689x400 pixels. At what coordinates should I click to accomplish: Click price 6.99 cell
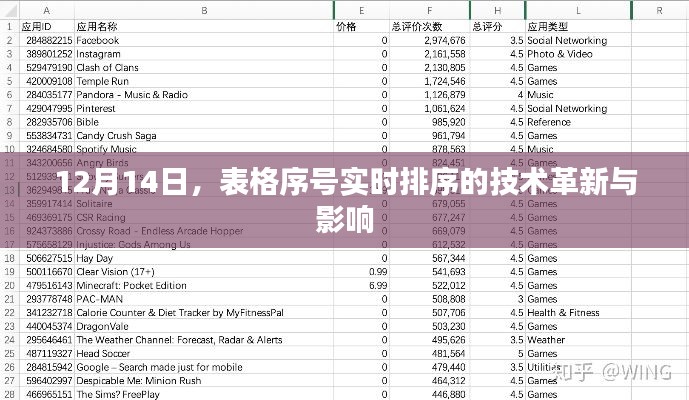point(362,285)
